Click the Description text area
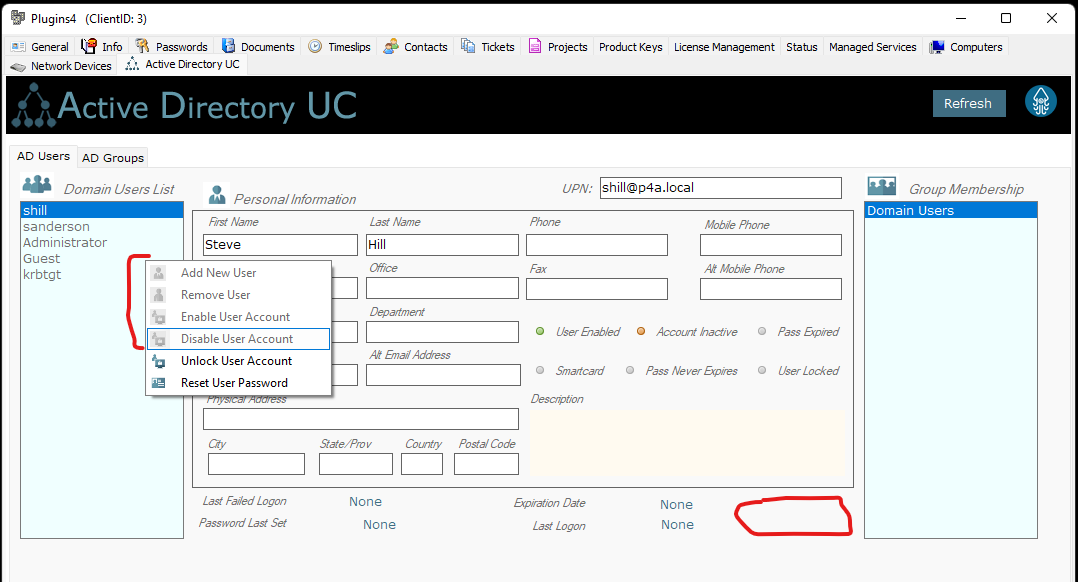Viewport: 1078px width, 582px height. (x=688, y=441)
